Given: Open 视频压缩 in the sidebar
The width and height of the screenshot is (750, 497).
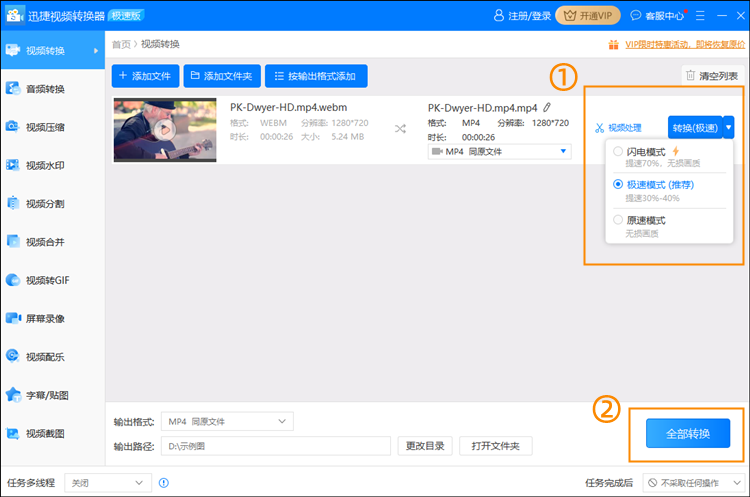Looking at the screenshot, I should click(53, 127).
